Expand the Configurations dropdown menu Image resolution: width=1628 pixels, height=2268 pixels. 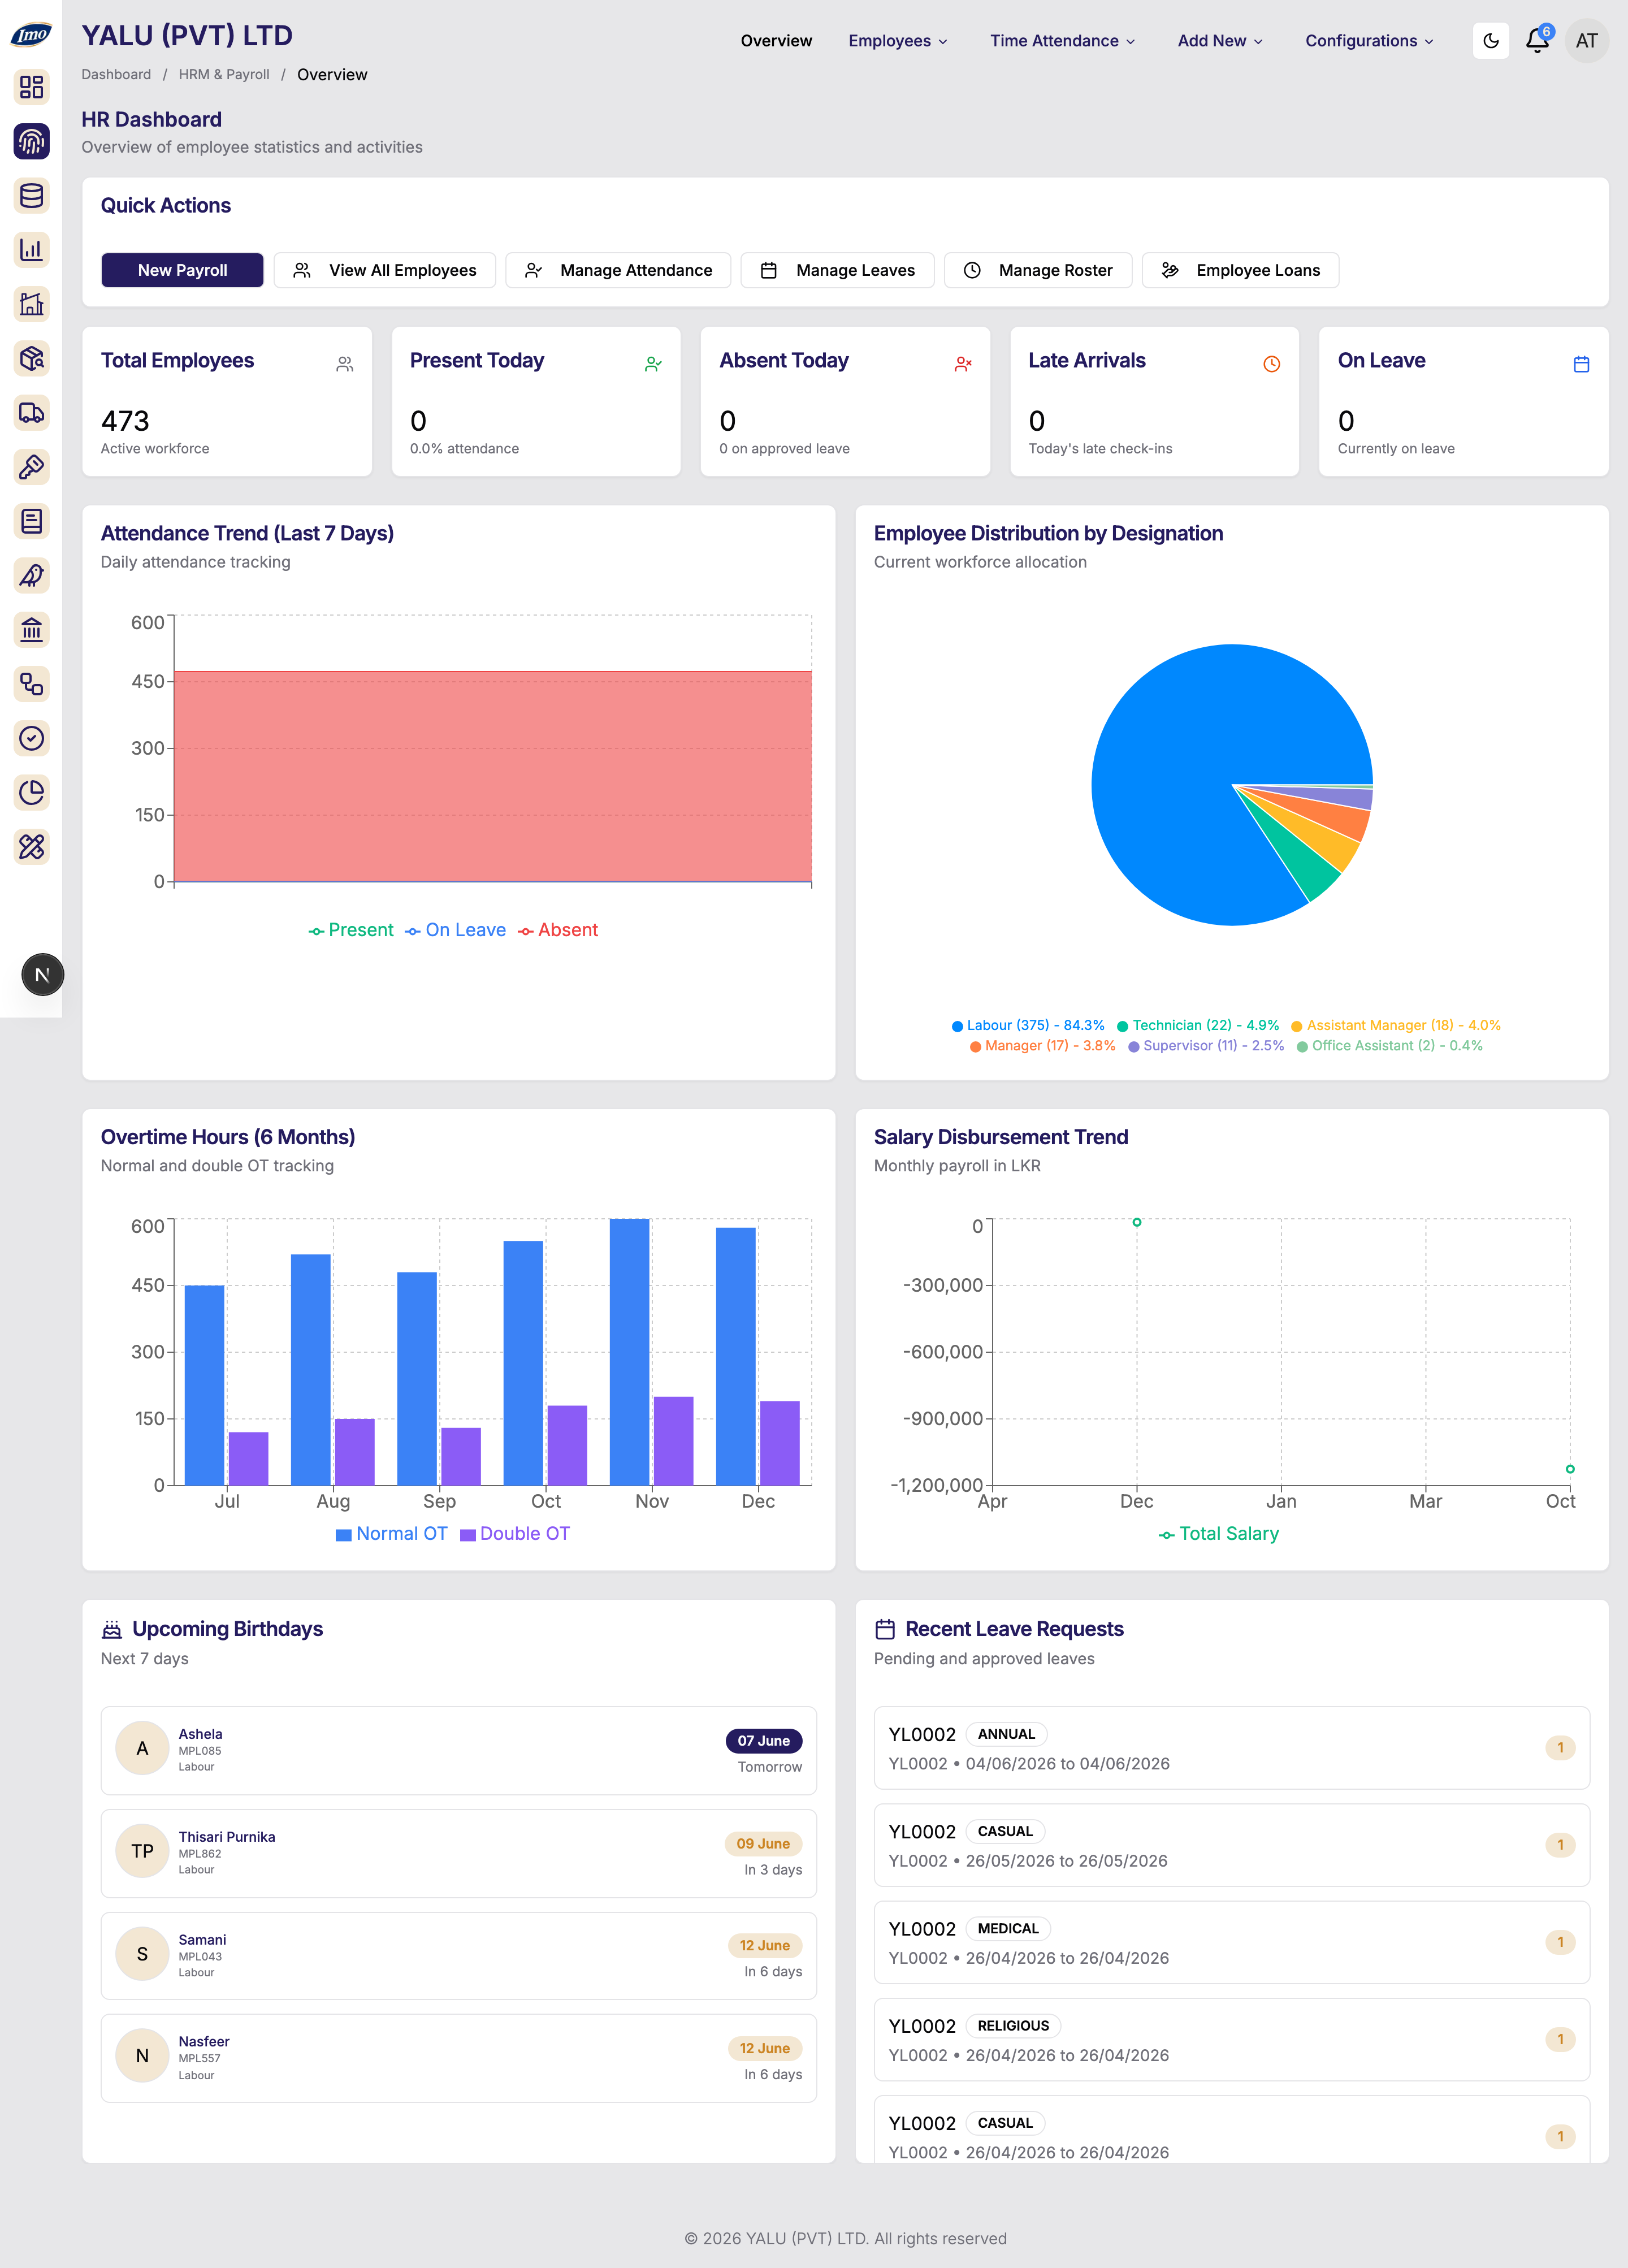click(1369, 41)
